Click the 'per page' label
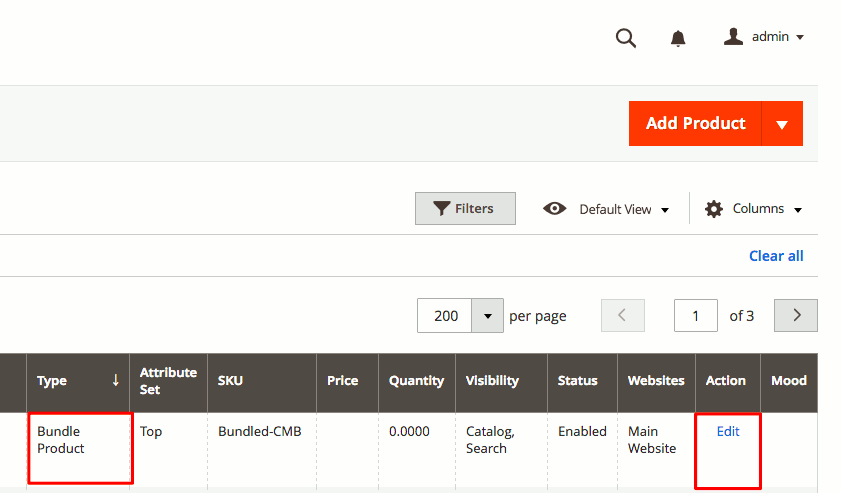 click(537, 317)
